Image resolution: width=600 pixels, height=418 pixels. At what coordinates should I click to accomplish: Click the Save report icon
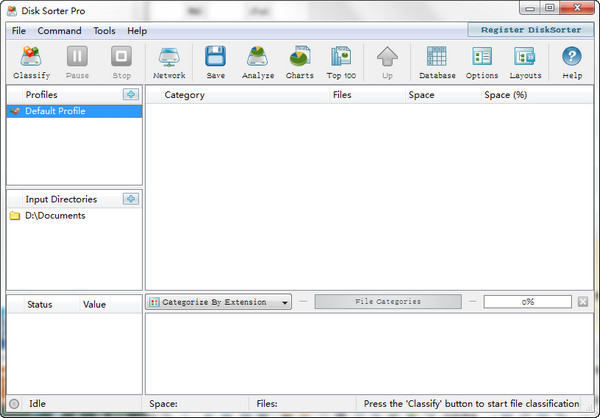215,62
